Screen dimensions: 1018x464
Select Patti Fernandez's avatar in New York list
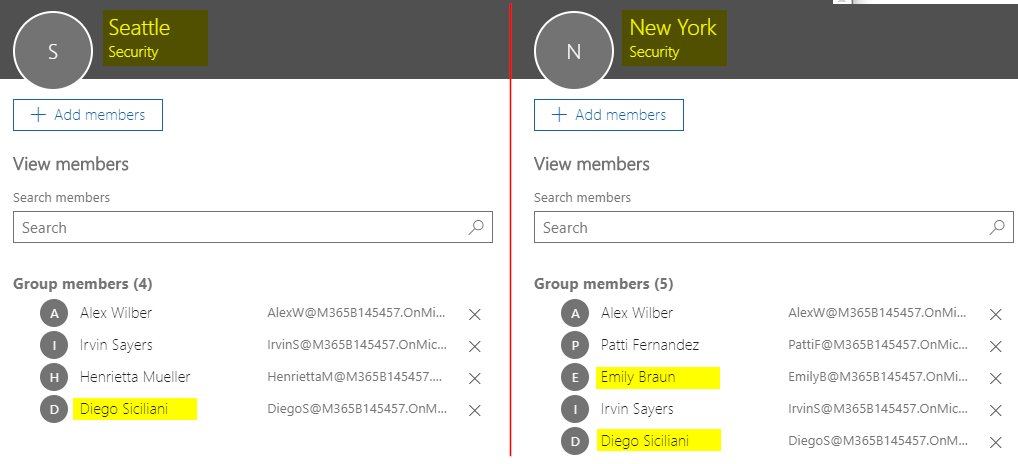[x=575, y=345]
